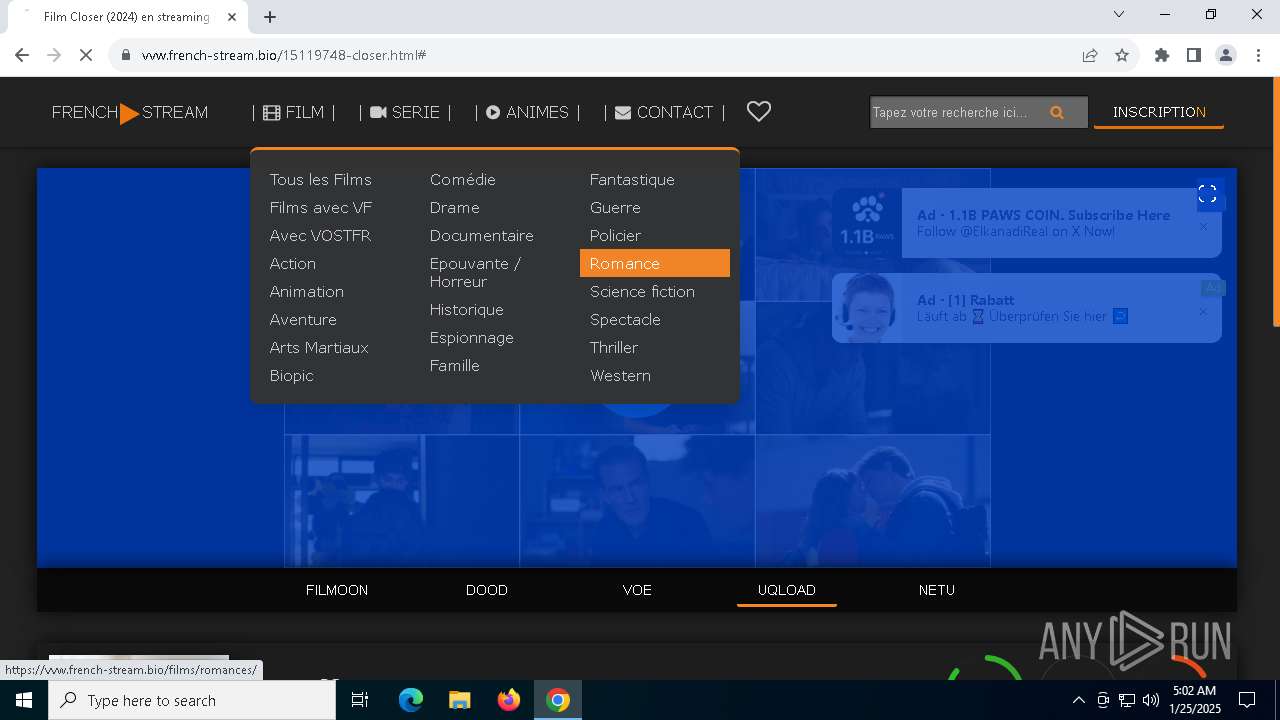Image resolution: width=1280 pixels, height=720 pixels.
Task: Open the FILM menu
Action: click(x=294, y=113)
